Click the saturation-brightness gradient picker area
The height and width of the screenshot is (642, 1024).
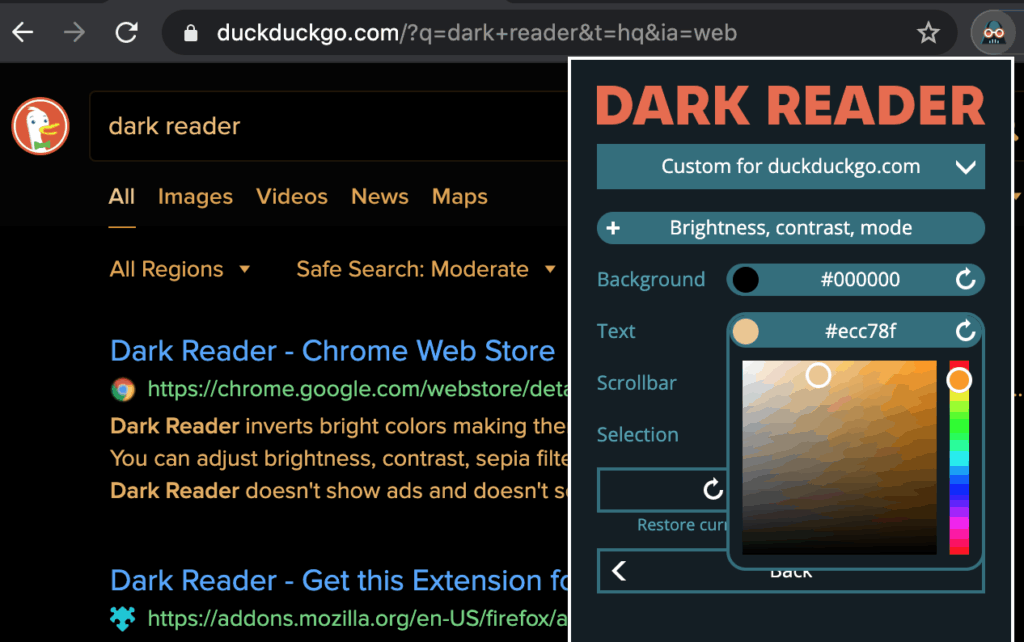pyautogui.click(x=839, y=458)
